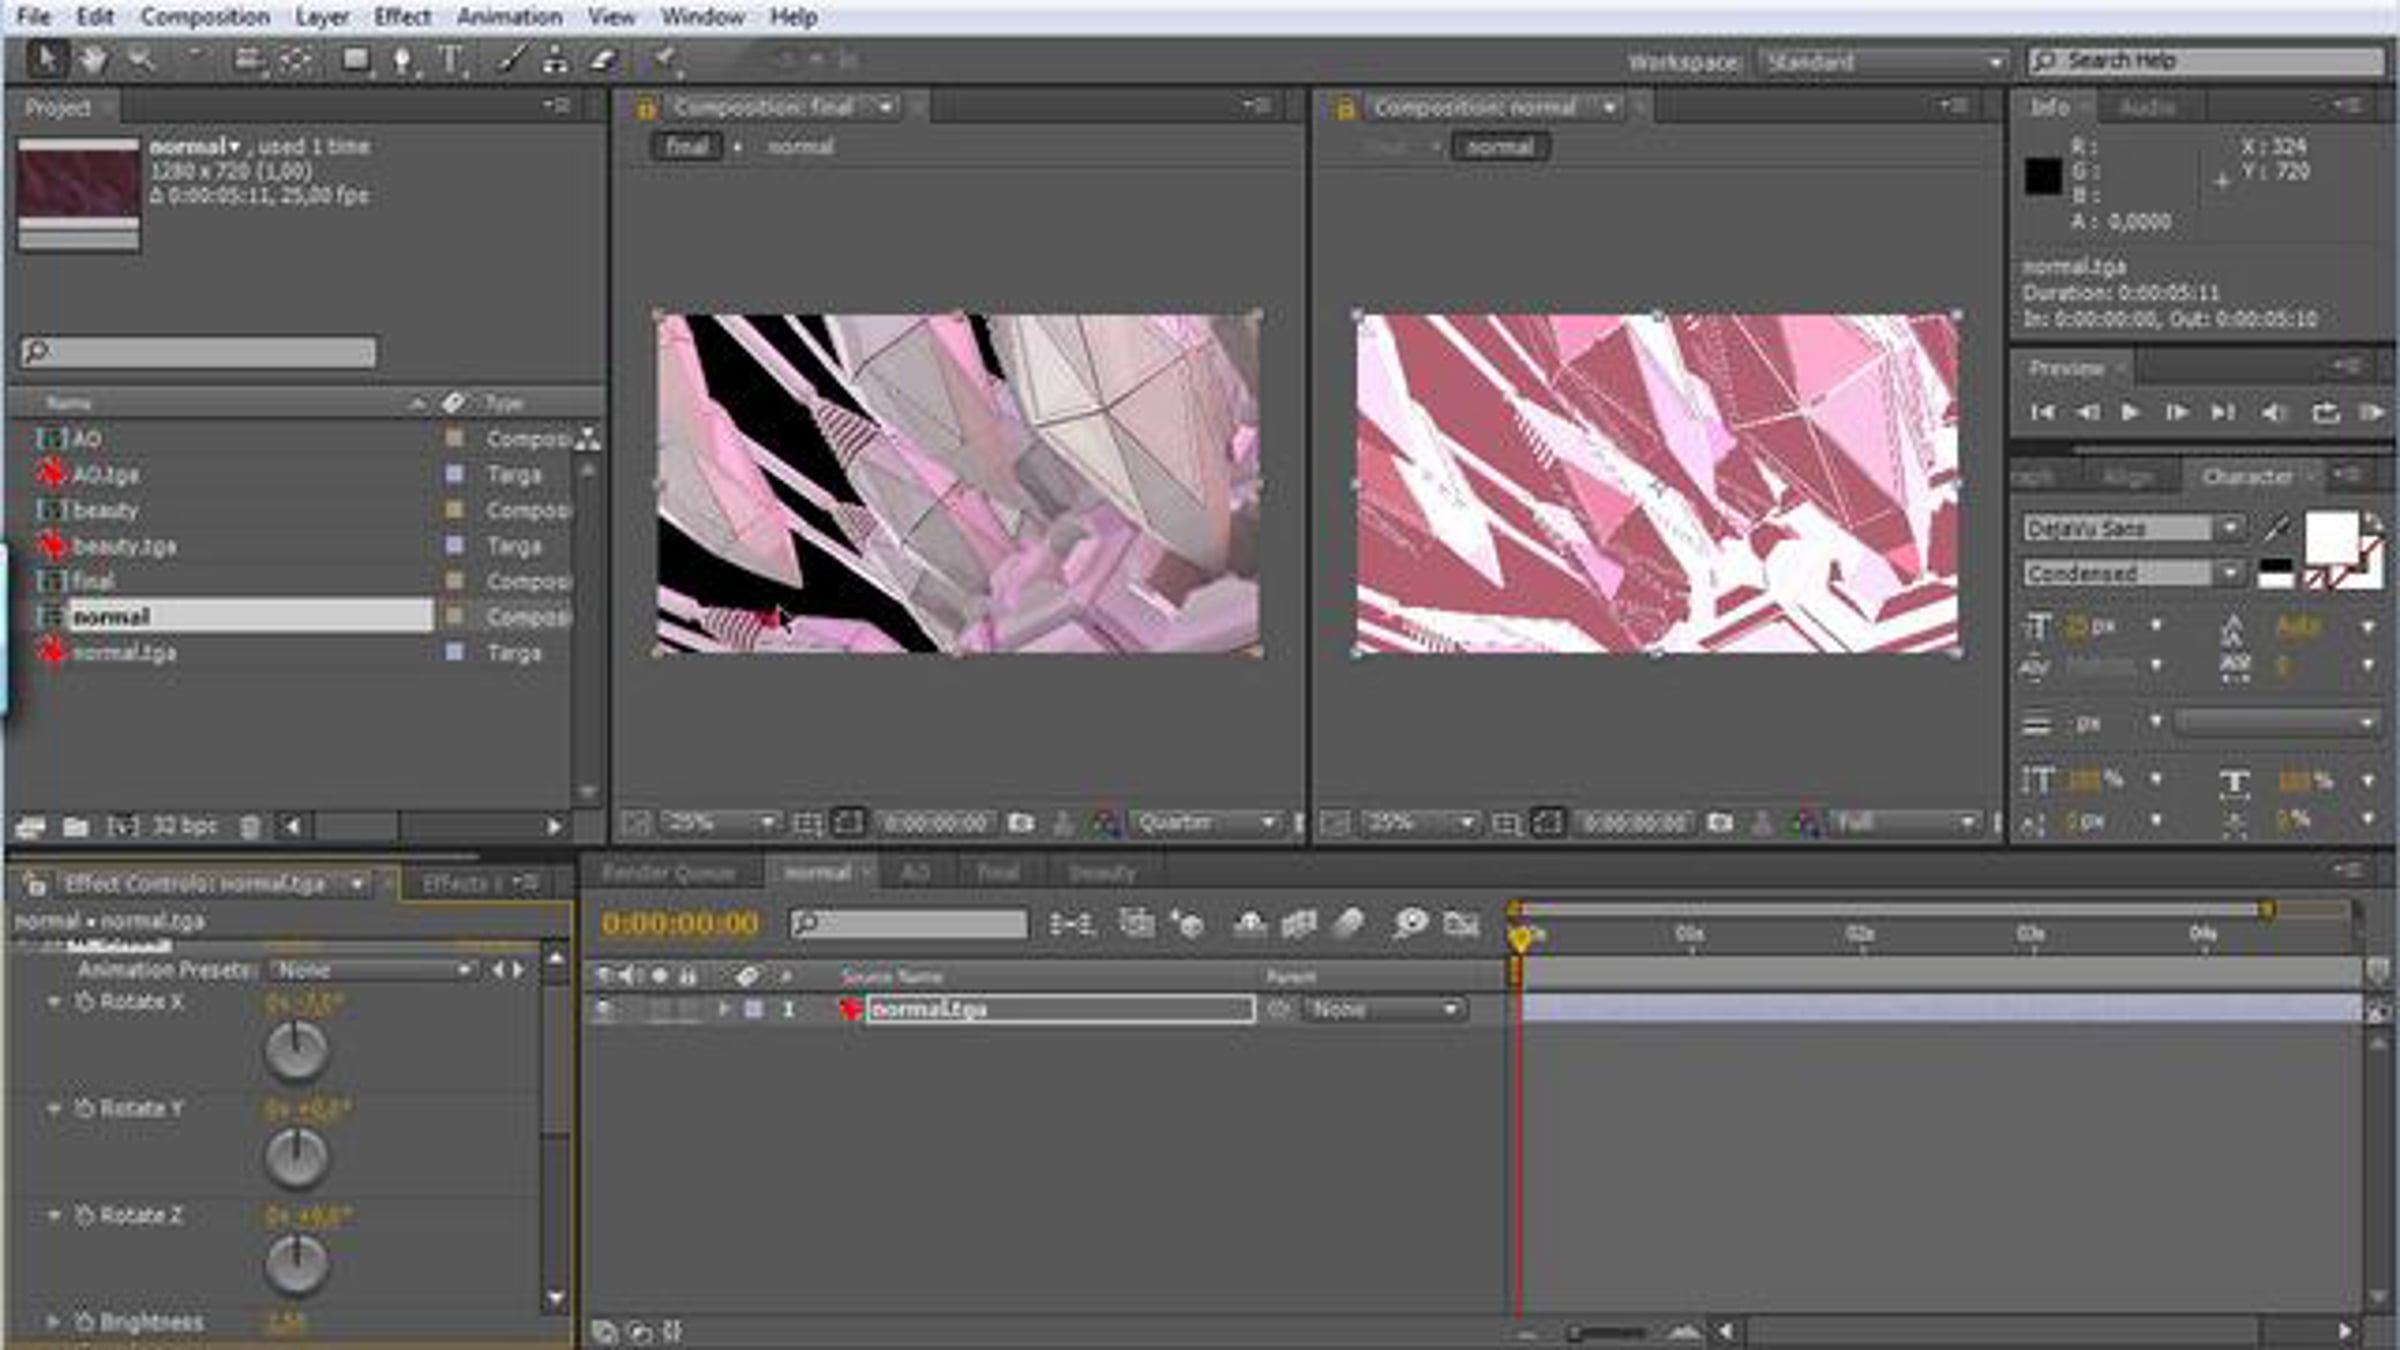
Task: Take snapshot in final composition viewer
Action: (1020, 823)
